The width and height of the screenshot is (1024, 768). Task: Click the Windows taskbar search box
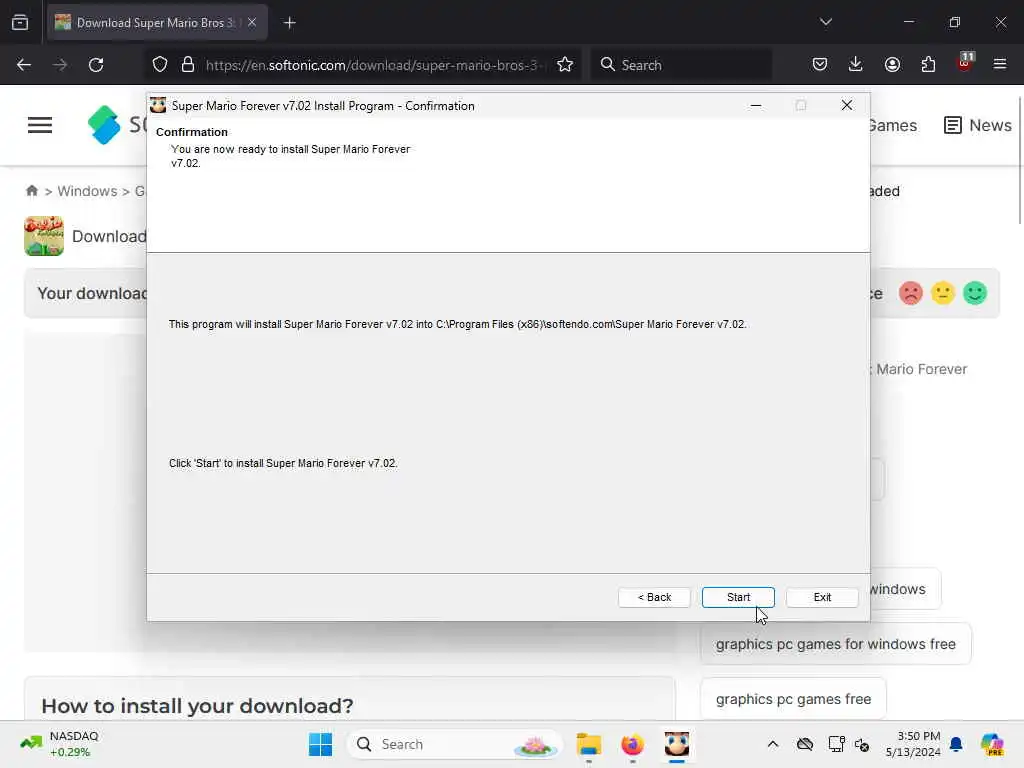454,744
